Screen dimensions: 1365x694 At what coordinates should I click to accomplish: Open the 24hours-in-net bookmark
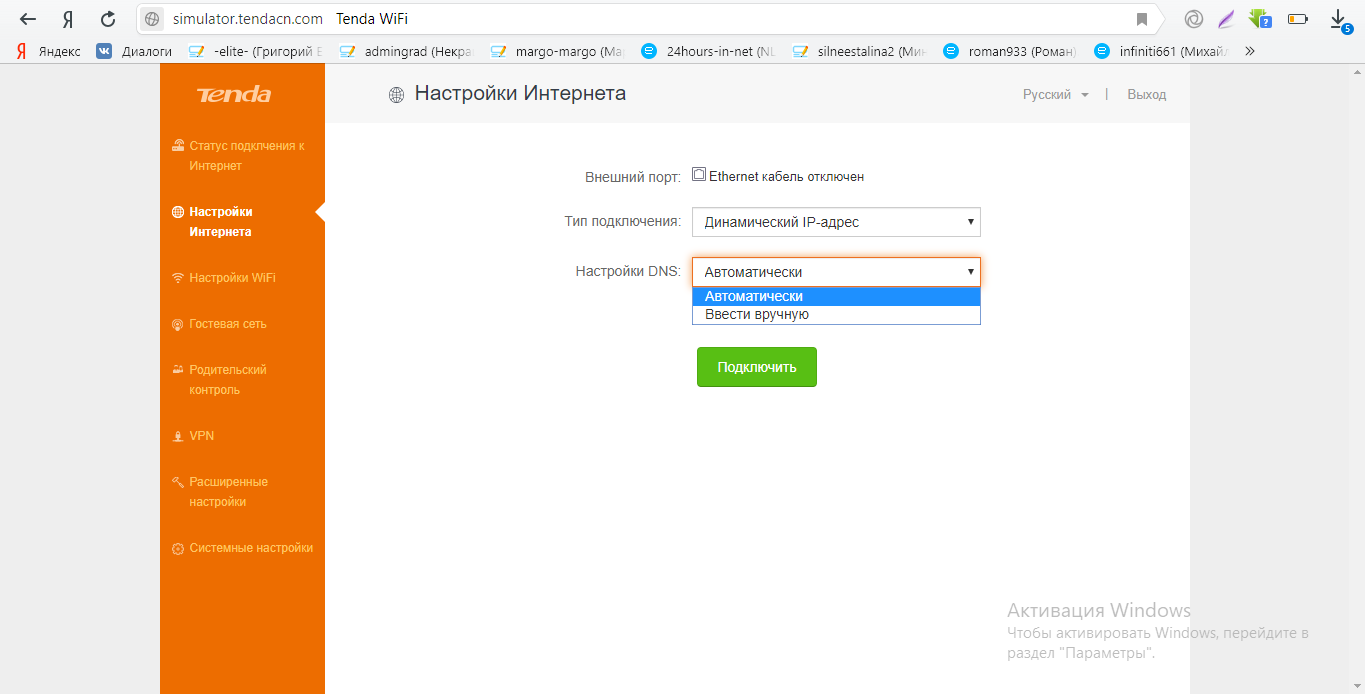point(708,51)
